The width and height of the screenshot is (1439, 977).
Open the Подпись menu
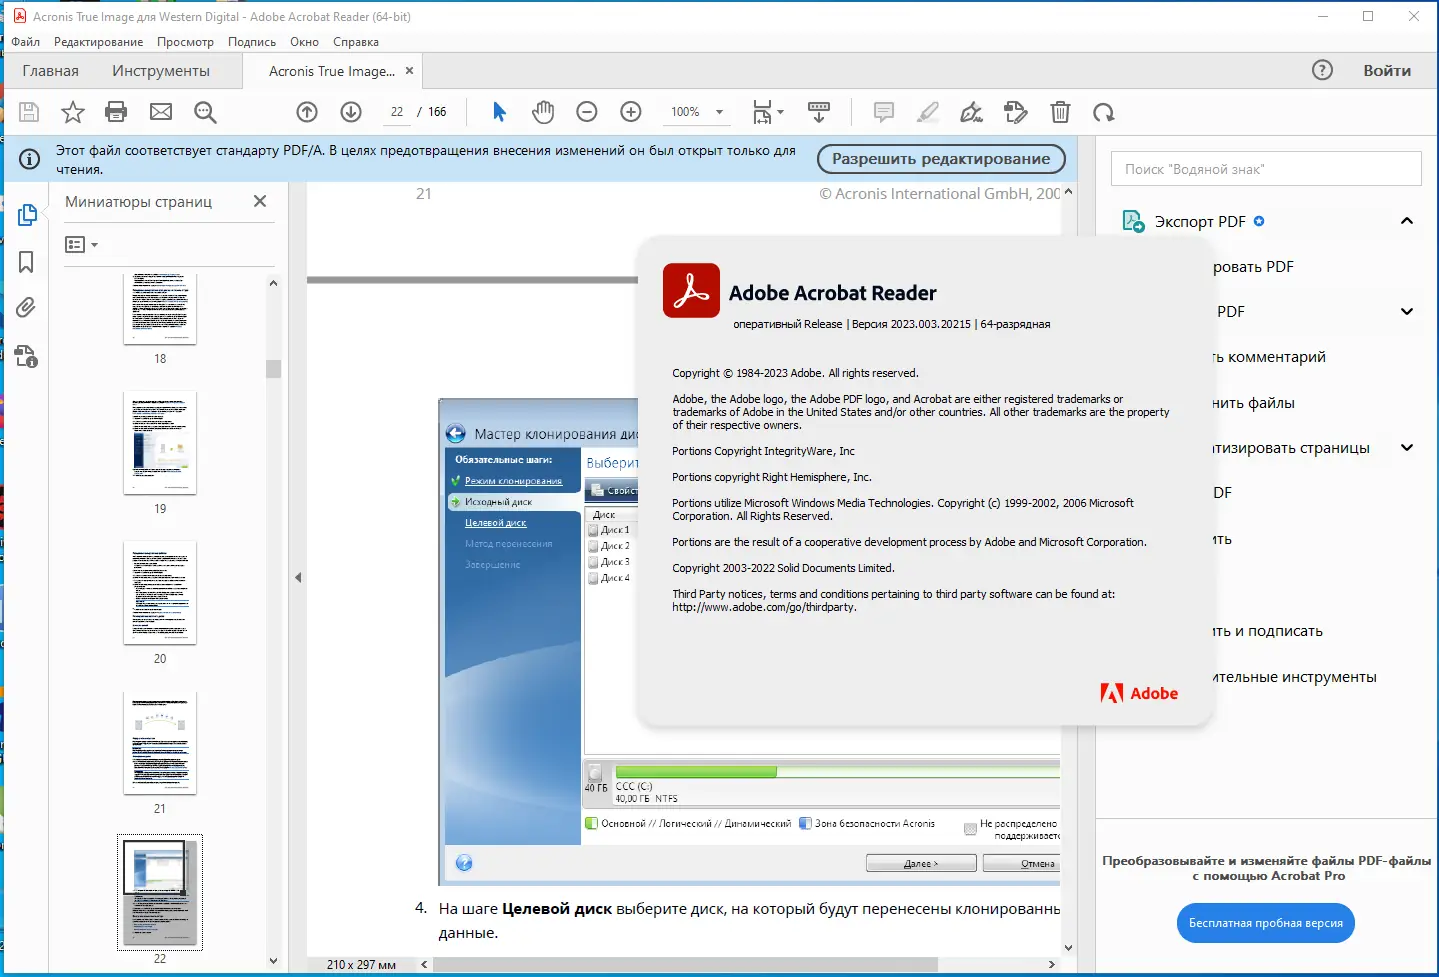[x=252, y=42]
